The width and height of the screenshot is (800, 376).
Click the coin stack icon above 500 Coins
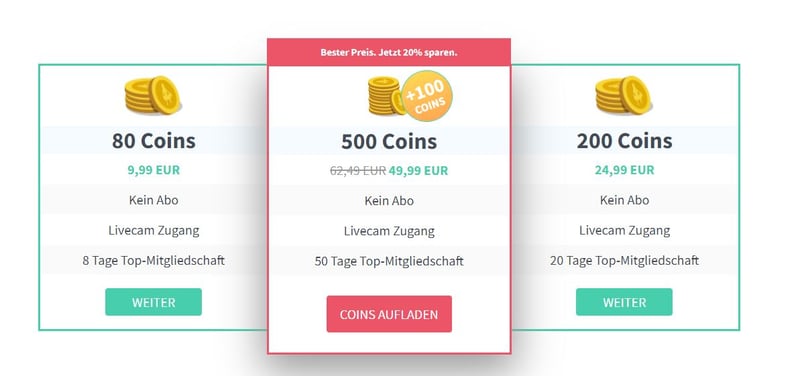pos(387,96)
